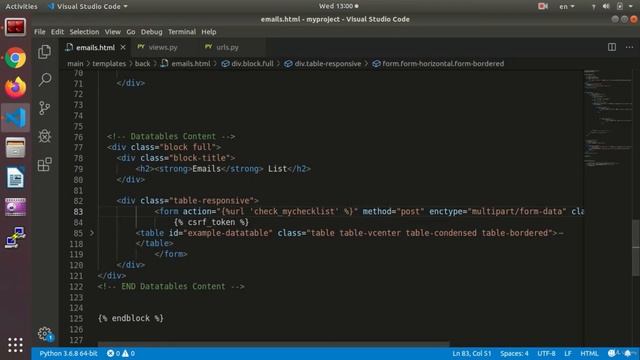Click the div.table-responsive breadcrumb
The image size is (640, 360).
pos(323,64)
